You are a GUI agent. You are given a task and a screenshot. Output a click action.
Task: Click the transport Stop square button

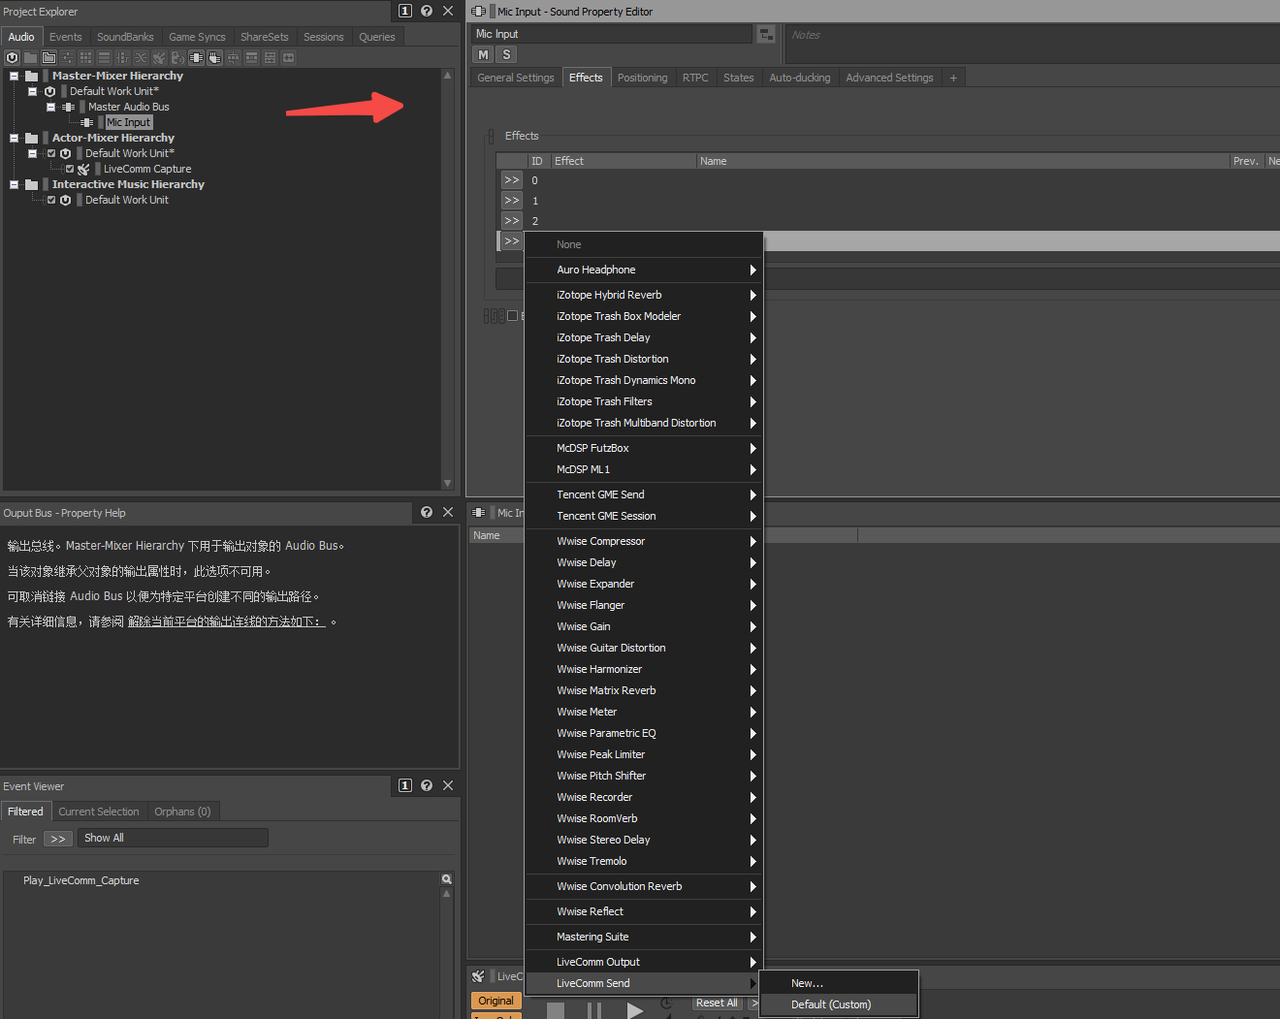point(556,1011)
